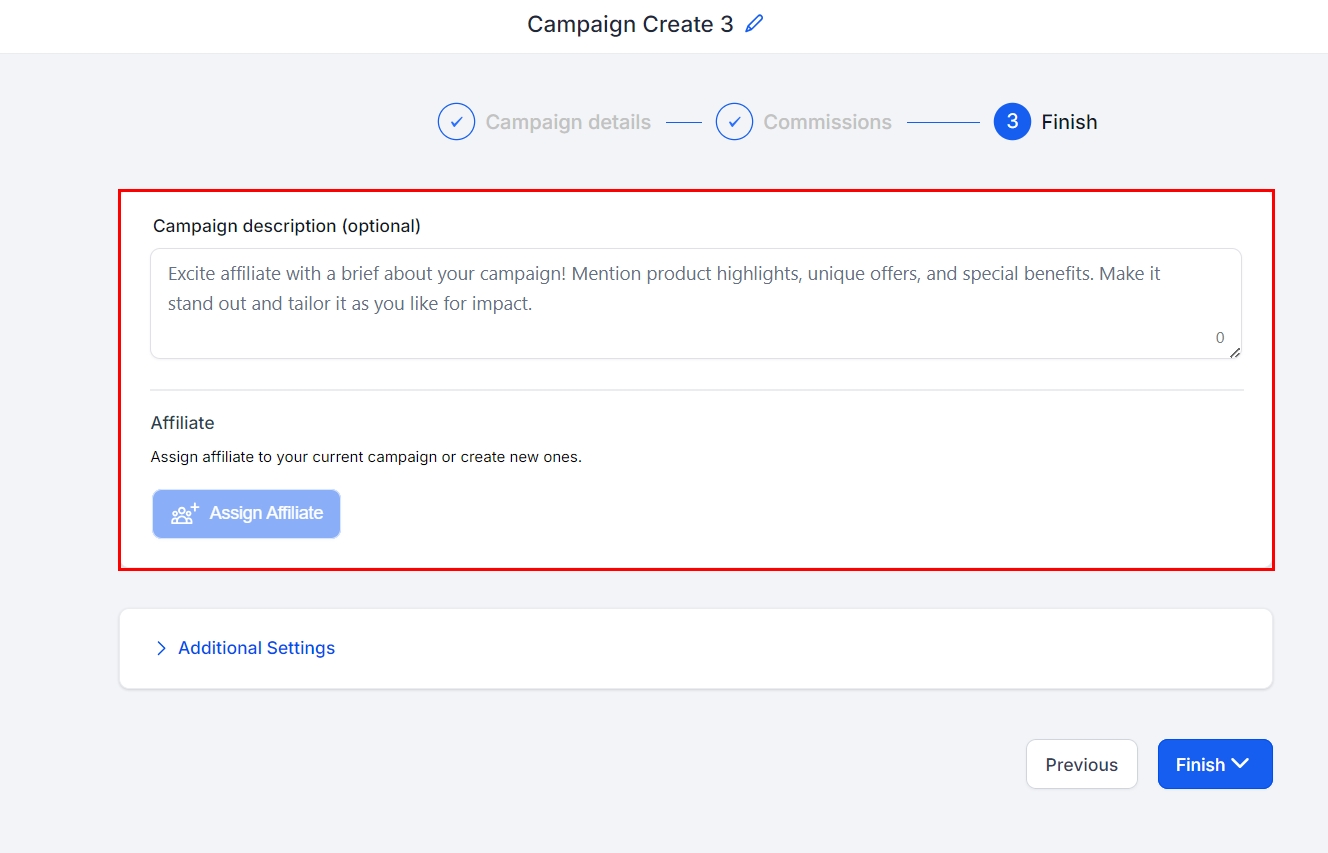Go back to the Campaign details step

click(568, 122)
